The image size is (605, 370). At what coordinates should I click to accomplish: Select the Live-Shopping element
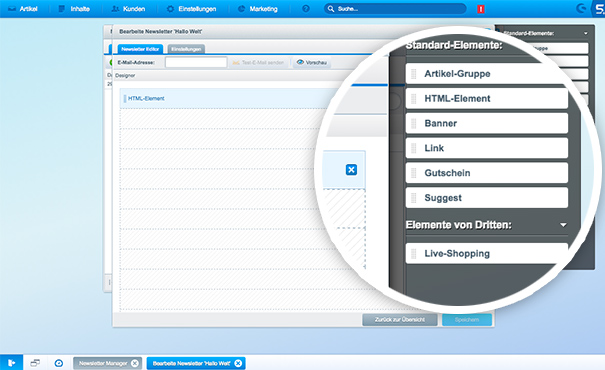pos(487,253)
